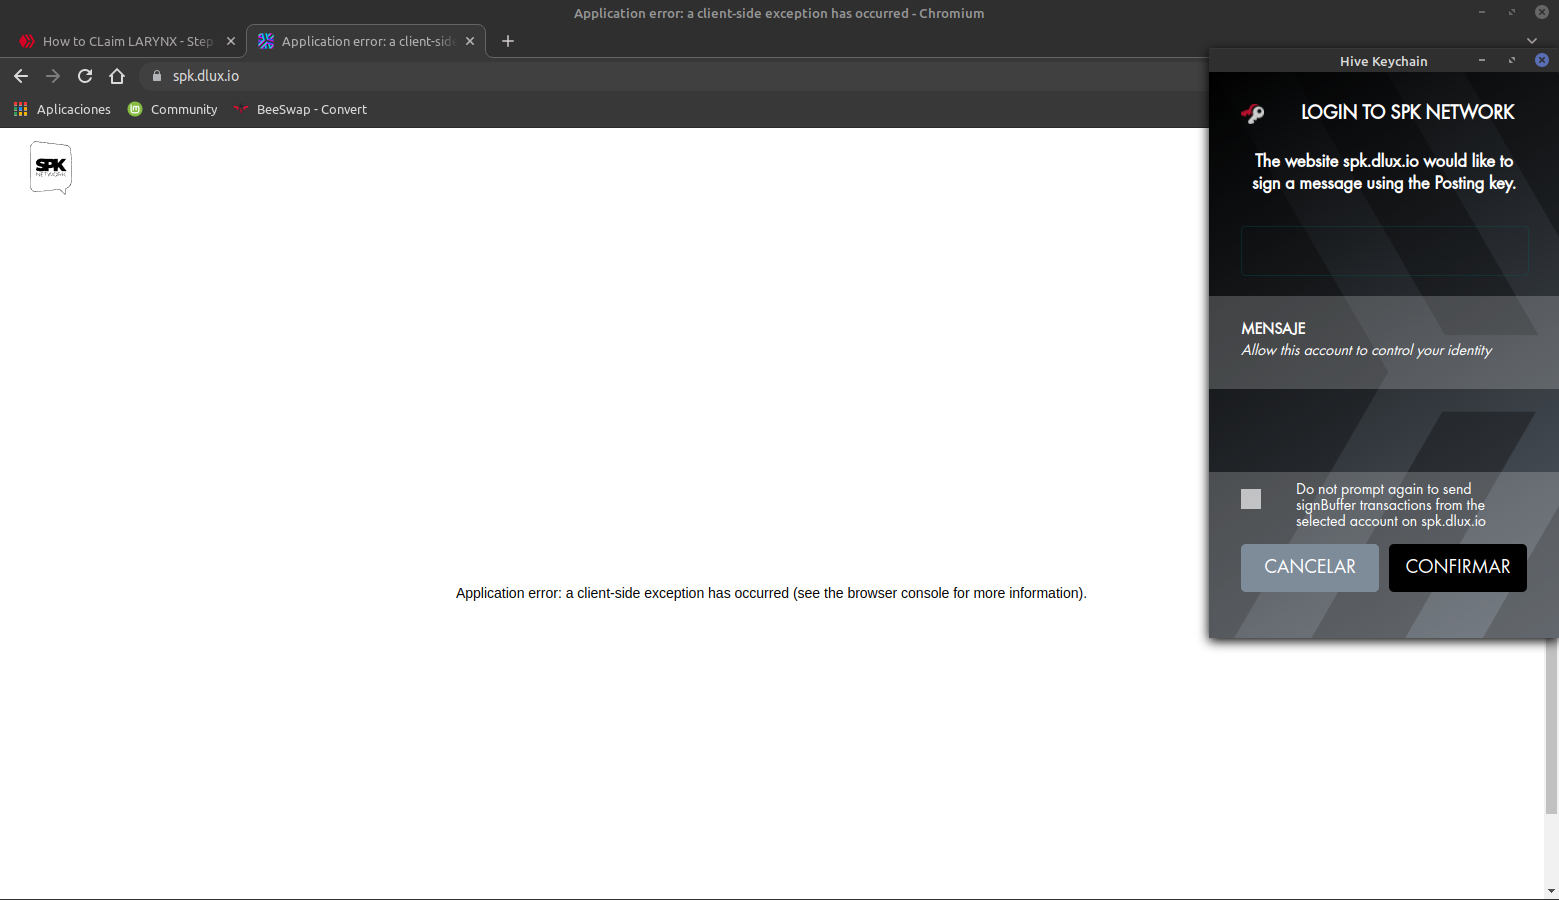The width and height of the screenshot is (1559, 900).
Task: Click the scrollbar down arrow
Action: (x=1551, y=891)
